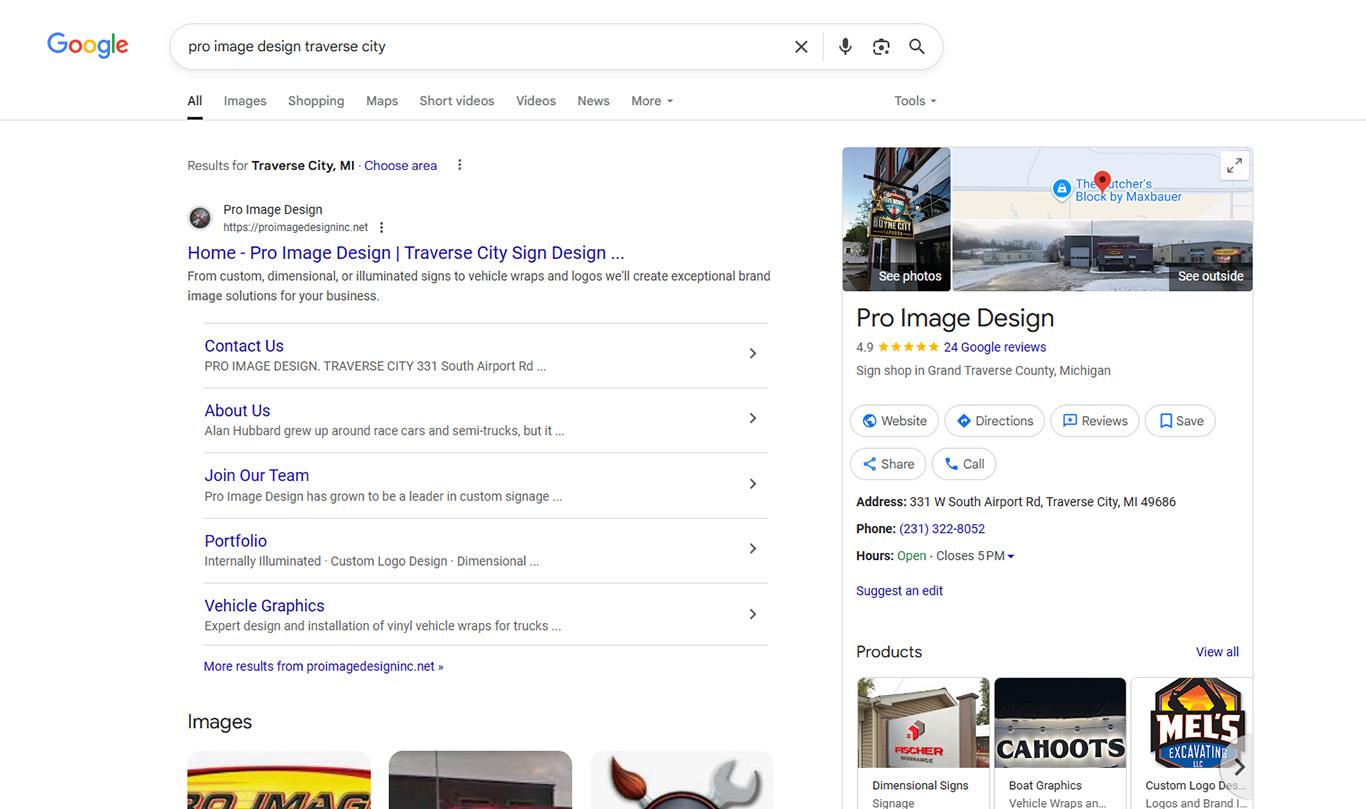This screenshot has width=1366, height=809.
Task: Open Google Lens image search
Action: click(881, 46)
